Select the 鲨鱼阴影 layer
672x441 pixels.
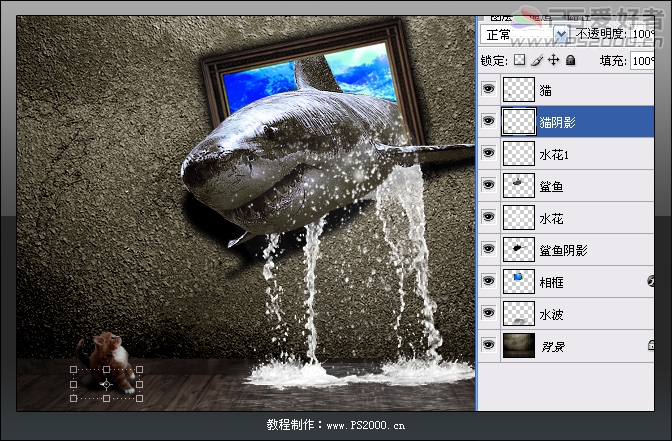pyautogui.click(x=563, y=250)
